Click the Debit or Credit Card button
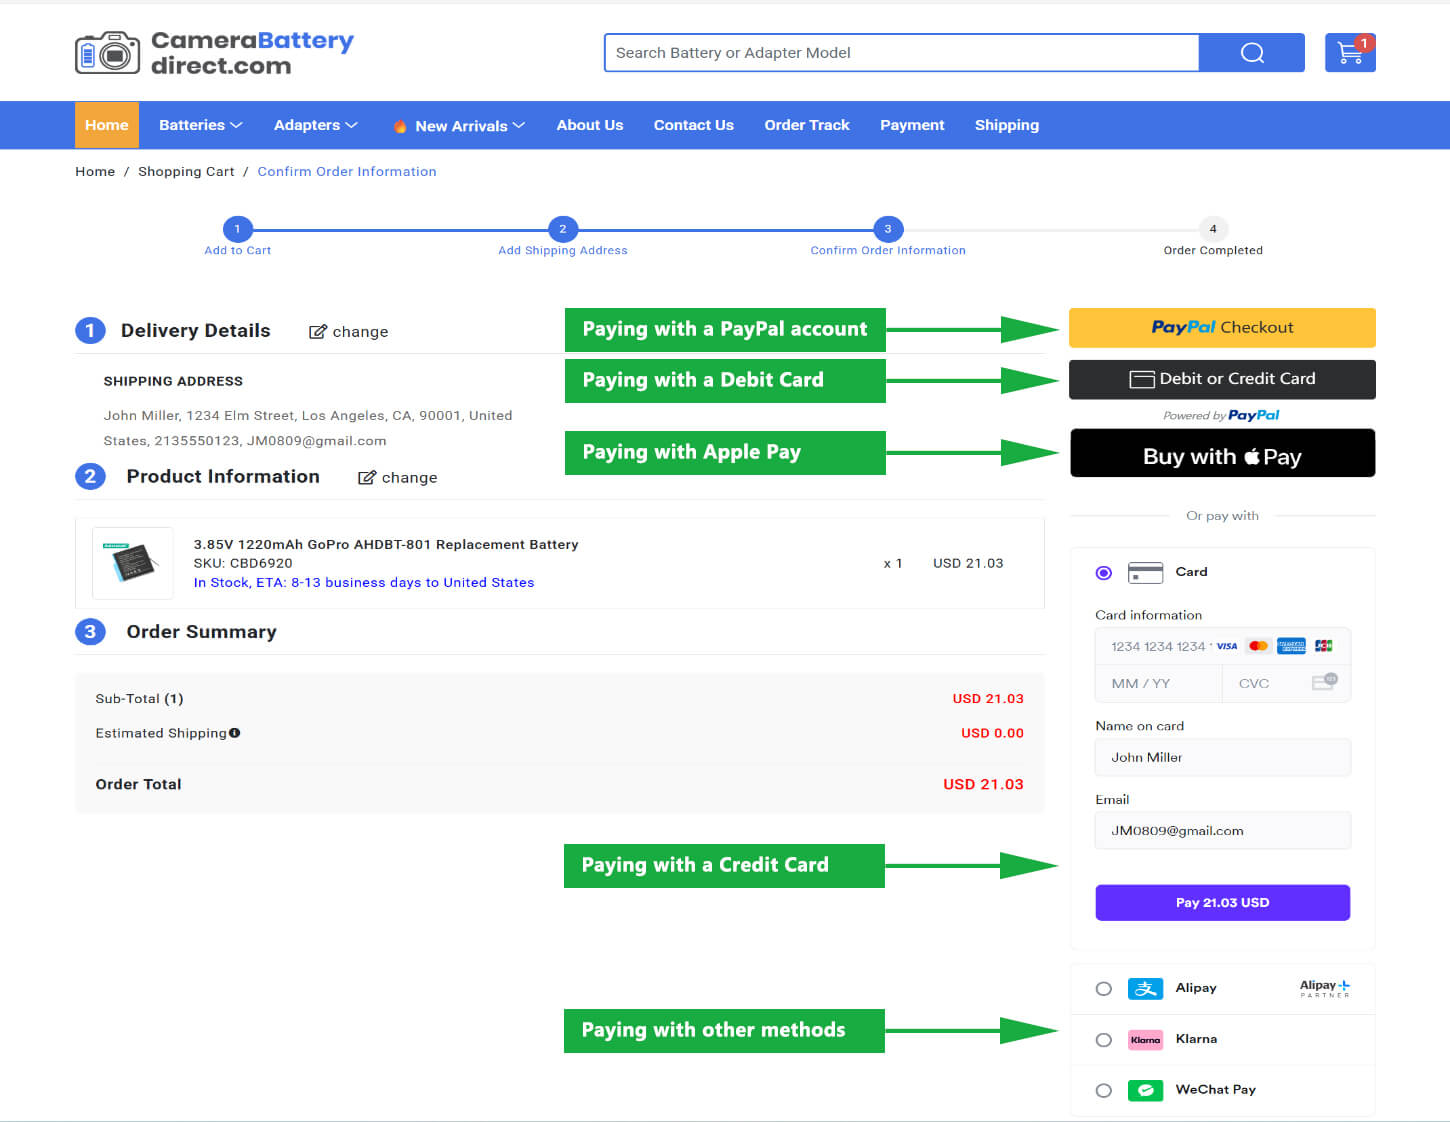1450x1122 pixels. click(x=1222, y=379)
